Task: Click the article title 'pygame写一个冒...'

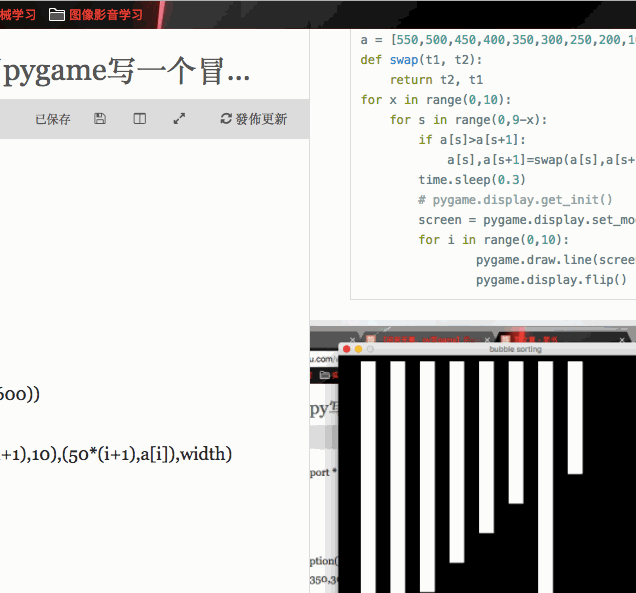Action: coord(125,71)
